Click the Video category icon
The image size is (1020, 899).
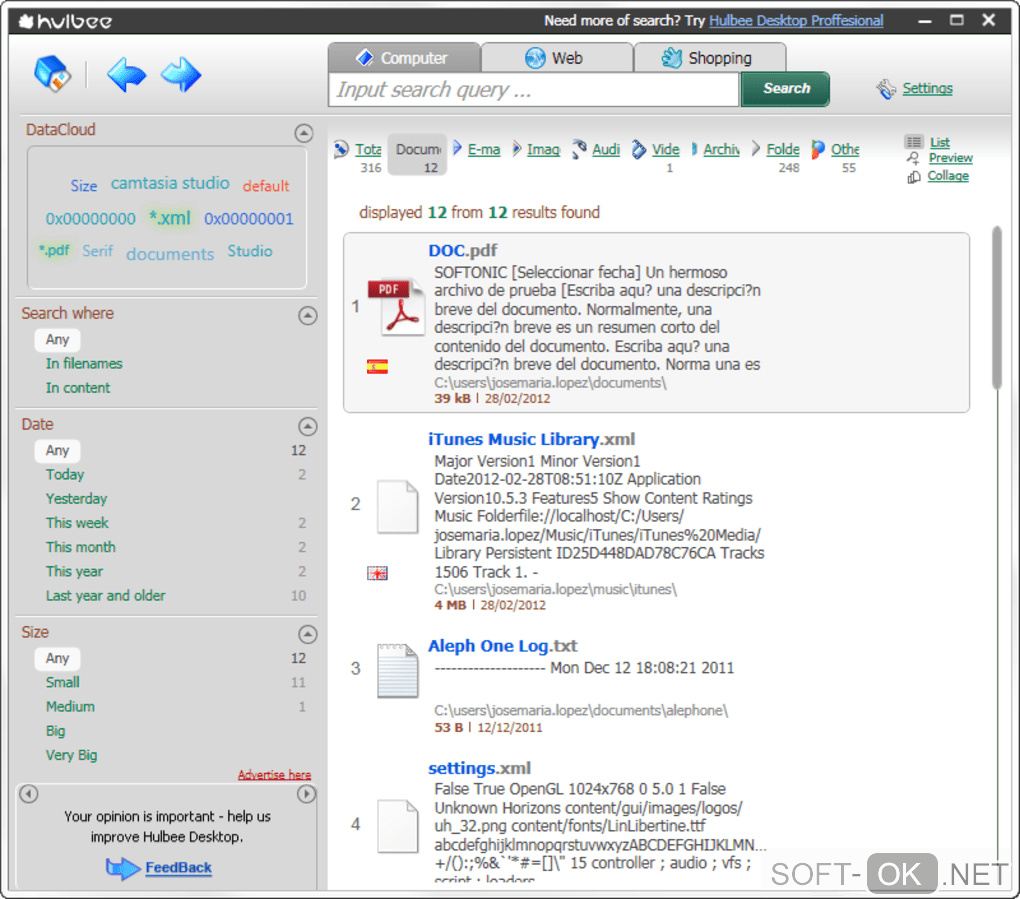[639, 150]
